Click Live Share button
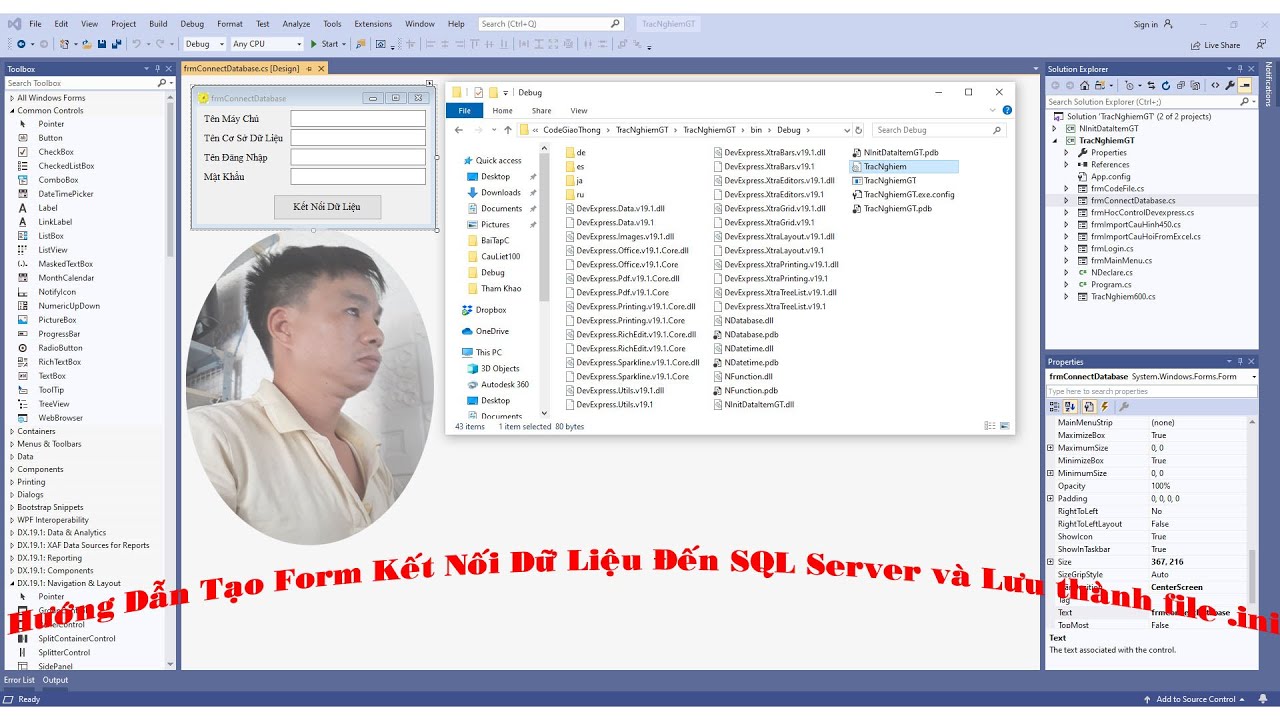 tap(1215, 45)
